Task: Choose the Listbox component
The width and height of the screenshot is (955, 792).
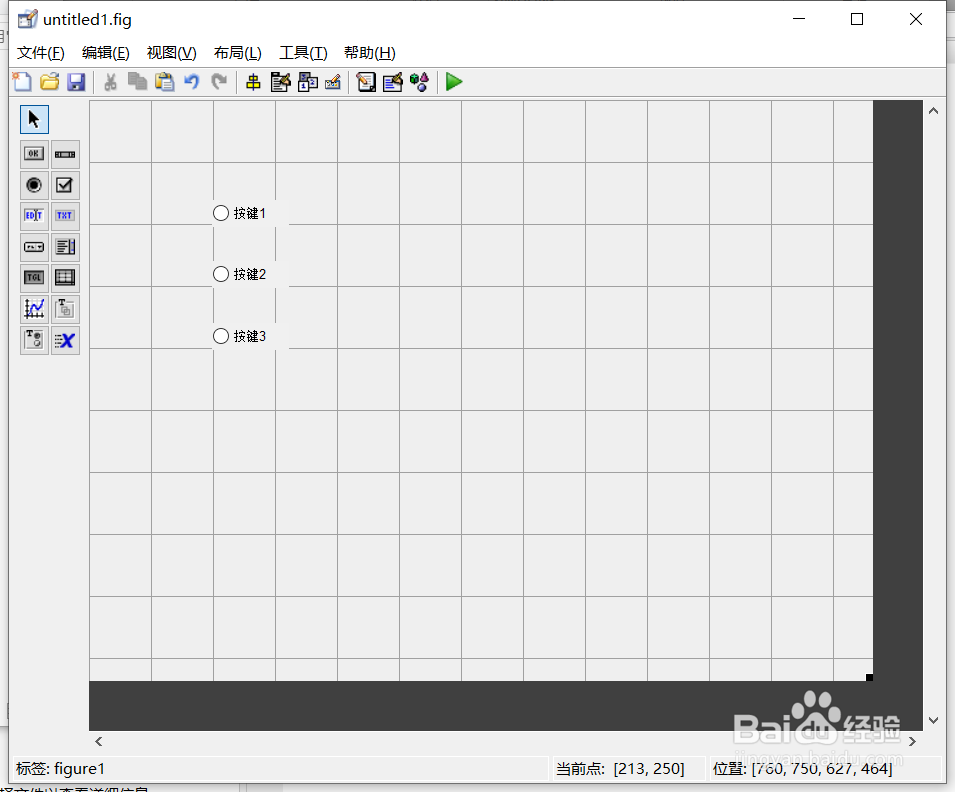Action: tap(65, 247)
